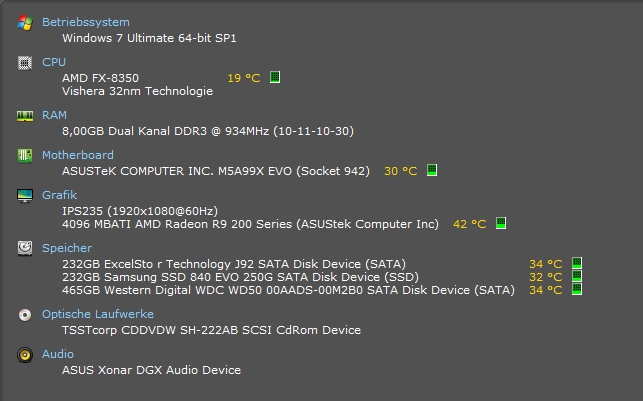Click the Grafik monitor icon

click(x=25, y=195)
